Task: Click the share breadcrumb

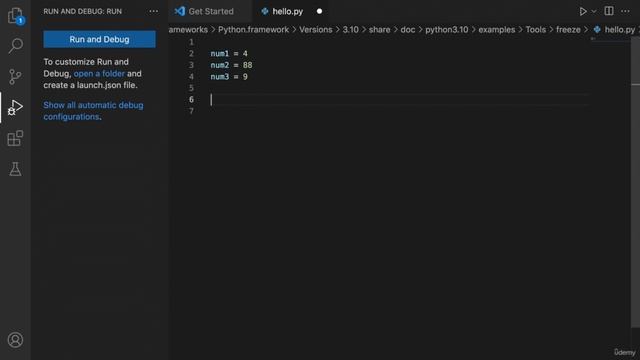Action: point(379,30)
